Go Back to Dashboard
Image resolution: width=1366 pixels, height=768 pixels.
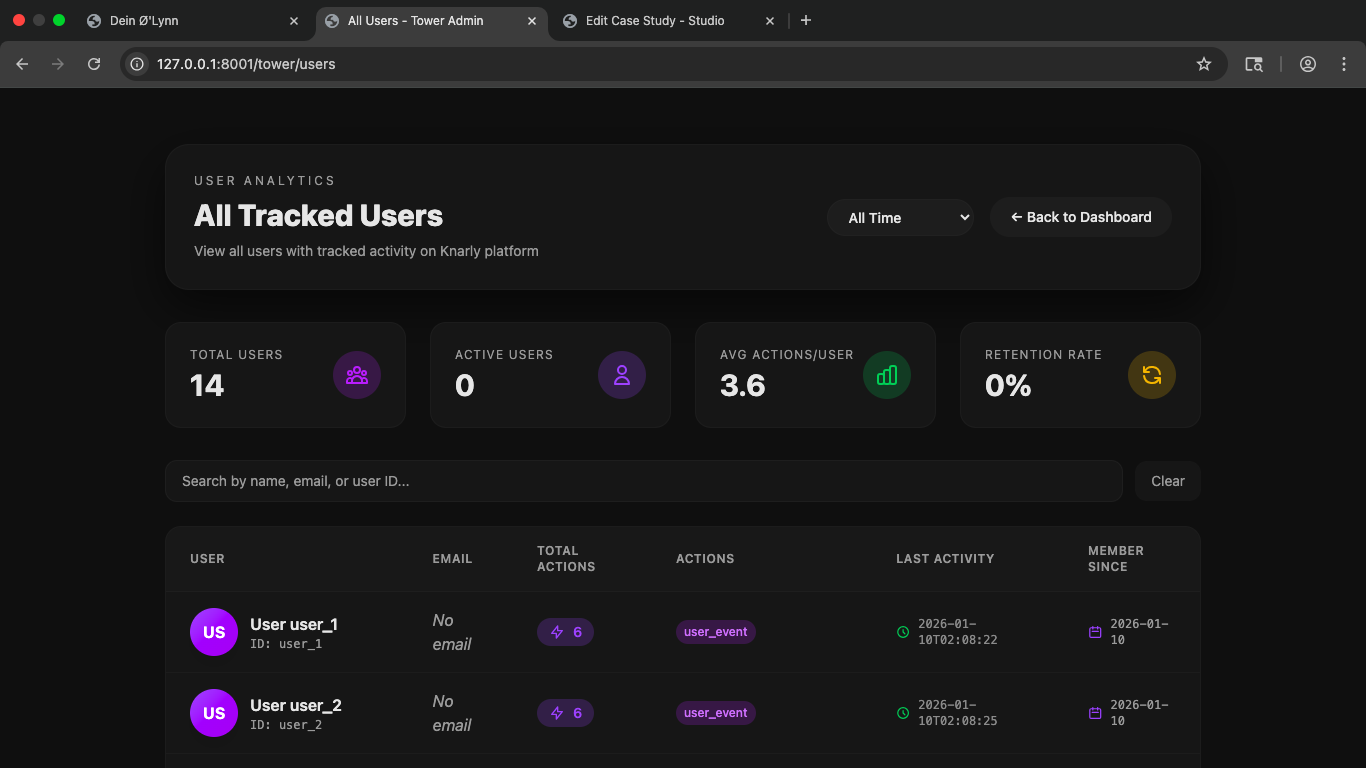tap(1081, 217)
